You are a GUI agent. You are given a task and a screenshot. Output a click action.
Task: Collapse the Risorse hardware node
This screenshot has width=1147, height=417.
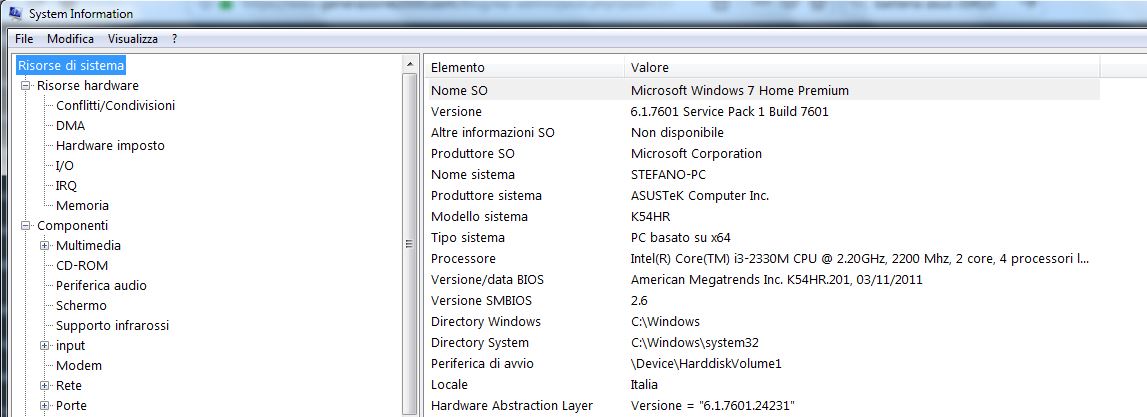click(x=27, y=86)
